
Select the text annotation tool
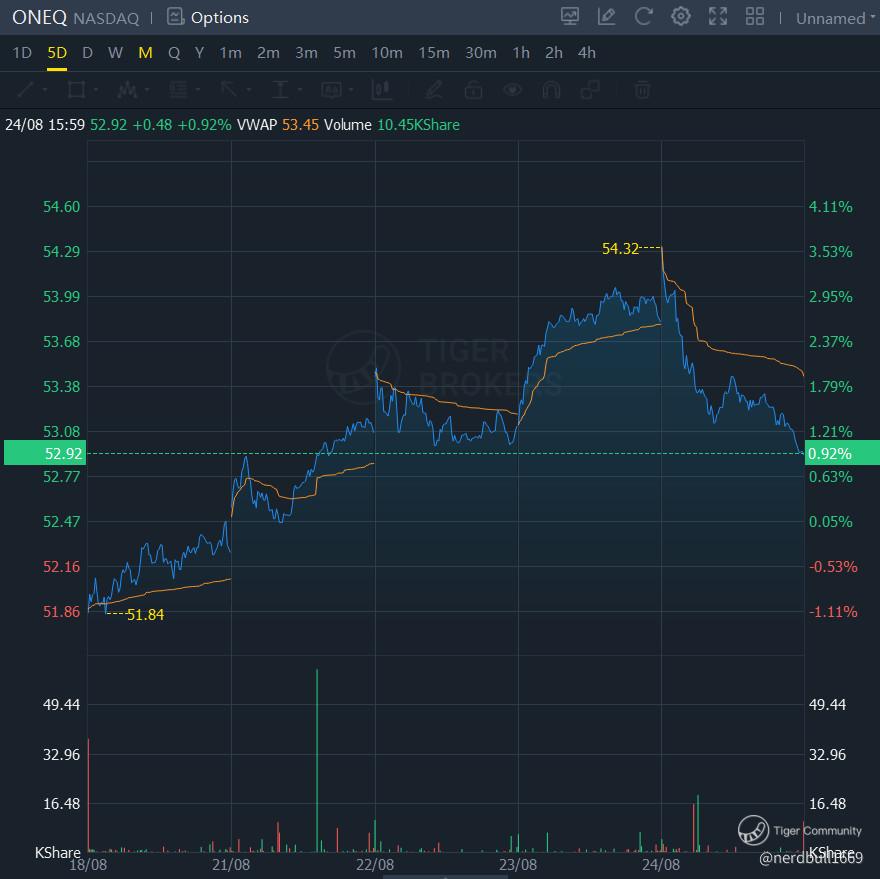pyautogui.click(x=331, y=90)
